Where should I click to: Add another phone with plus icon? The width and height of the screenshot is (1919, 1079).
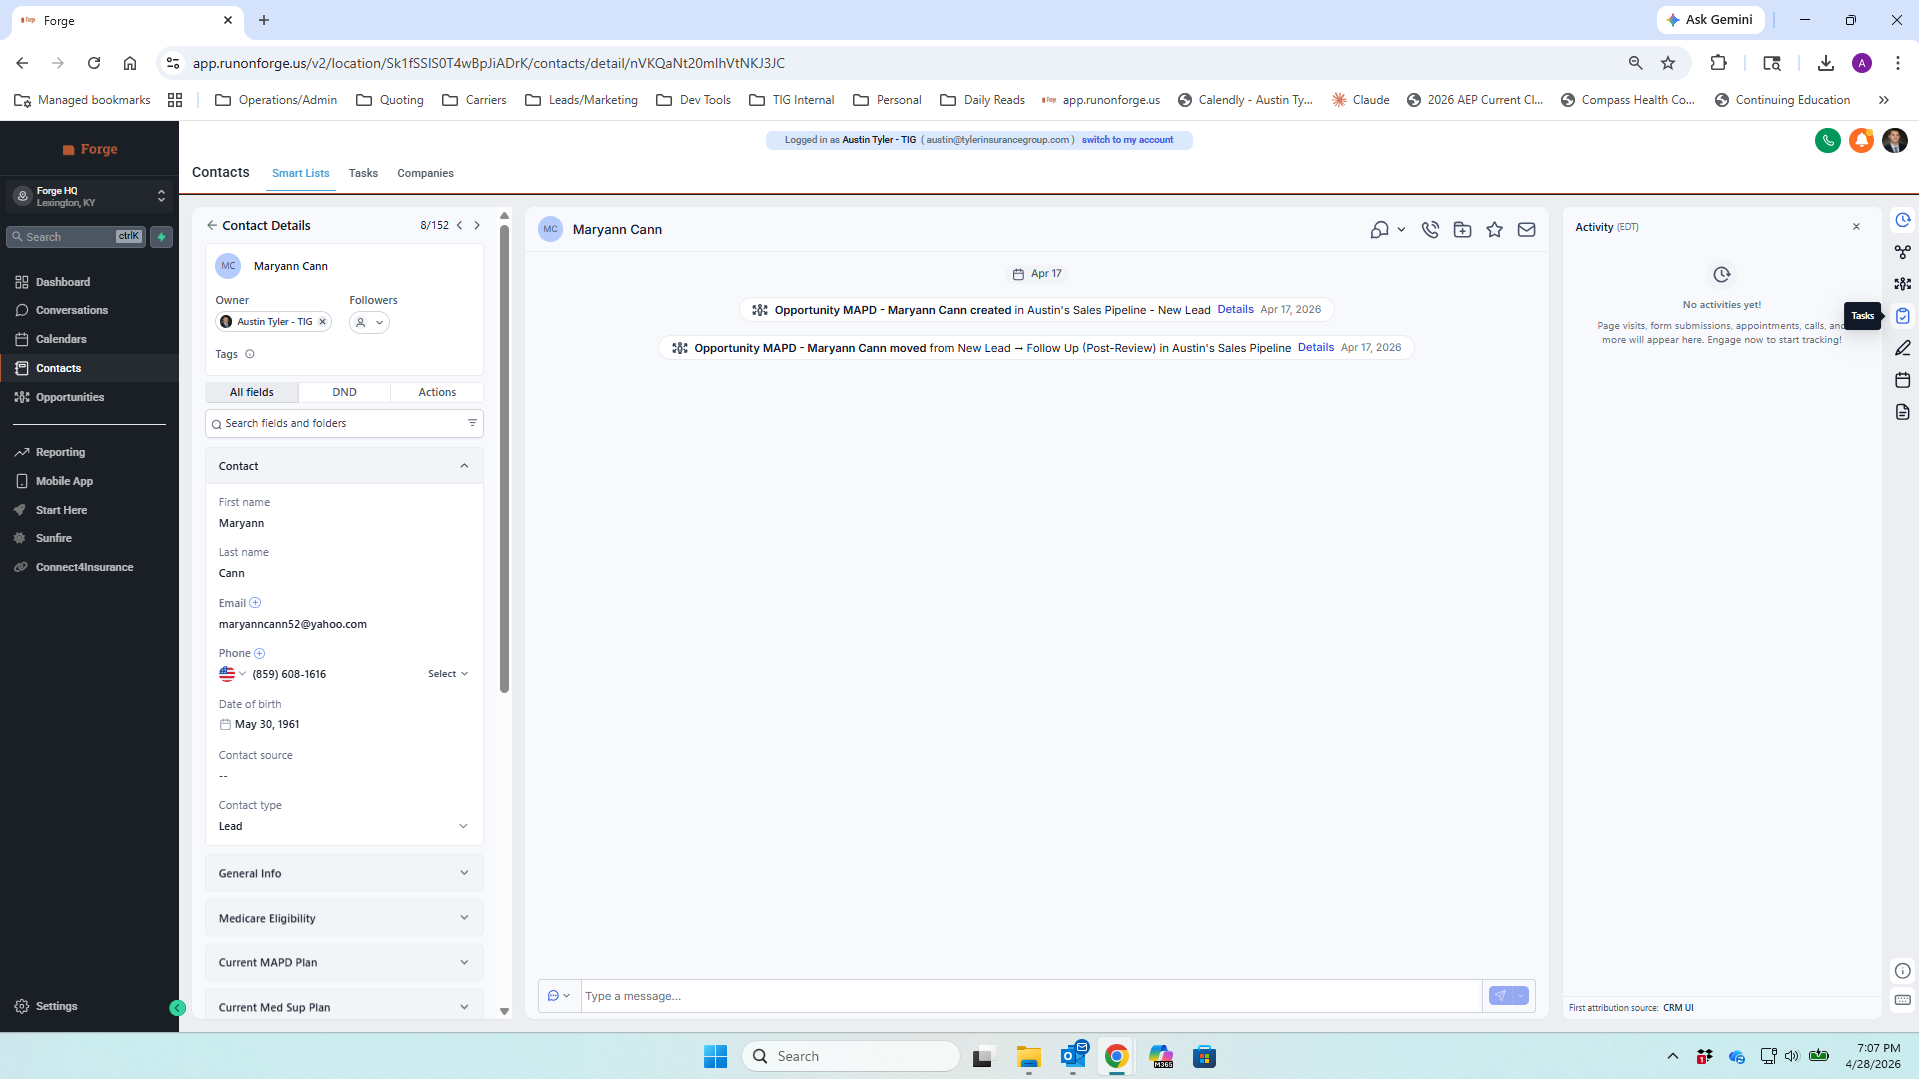pos(259,654)
